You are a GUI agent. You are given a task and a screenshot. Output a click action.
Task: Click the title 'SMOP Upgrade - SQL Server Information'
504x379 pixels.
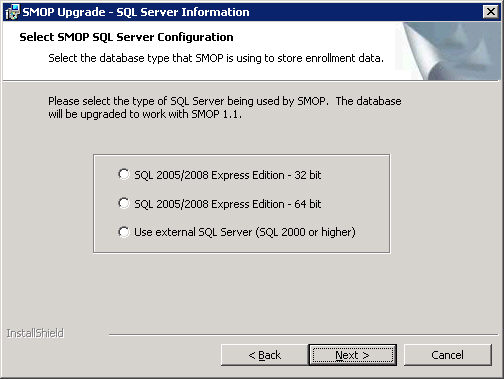coord(136,12)
